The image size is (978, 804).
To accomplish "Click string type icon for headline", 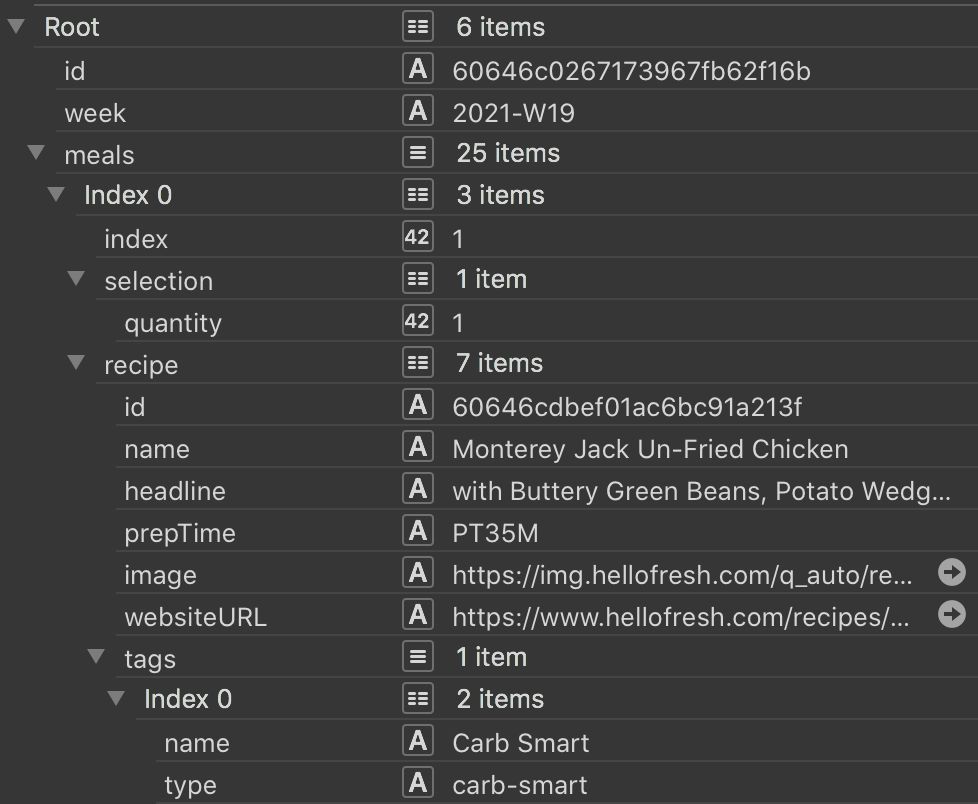I will pos(417,489).
